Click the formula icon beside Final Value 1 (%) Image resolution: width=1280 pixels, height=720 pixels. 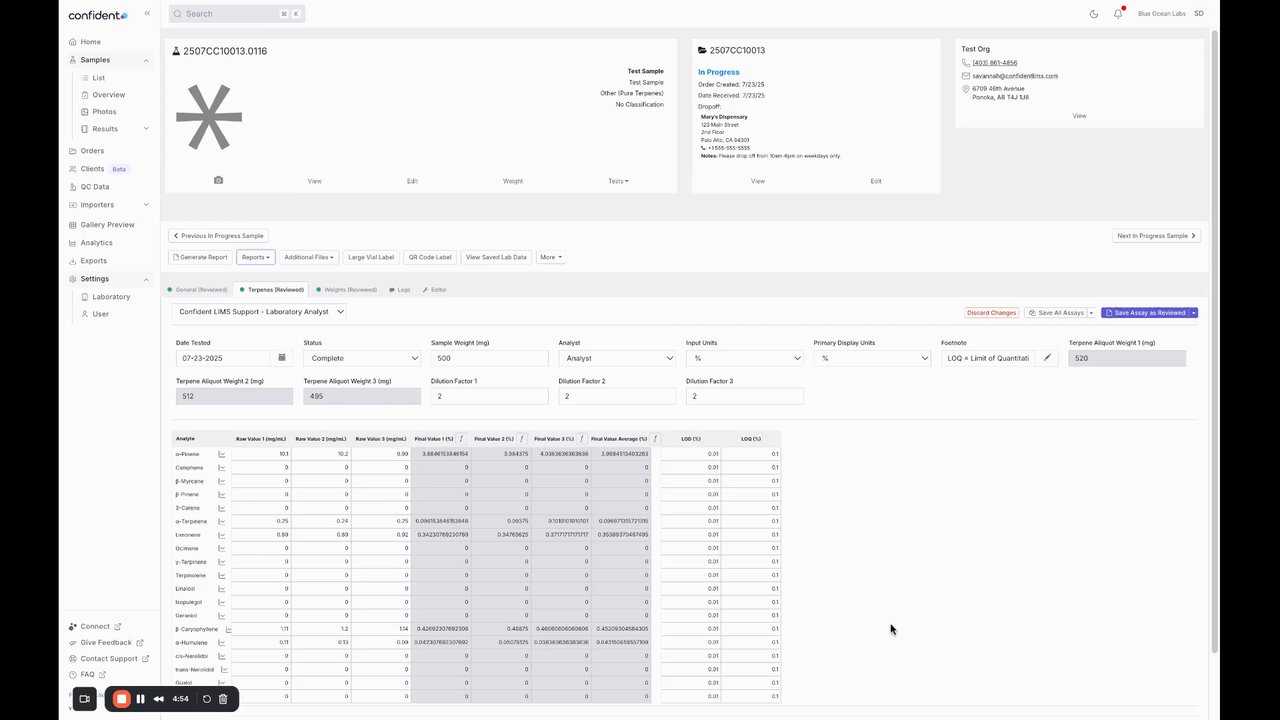coord(461,439)
